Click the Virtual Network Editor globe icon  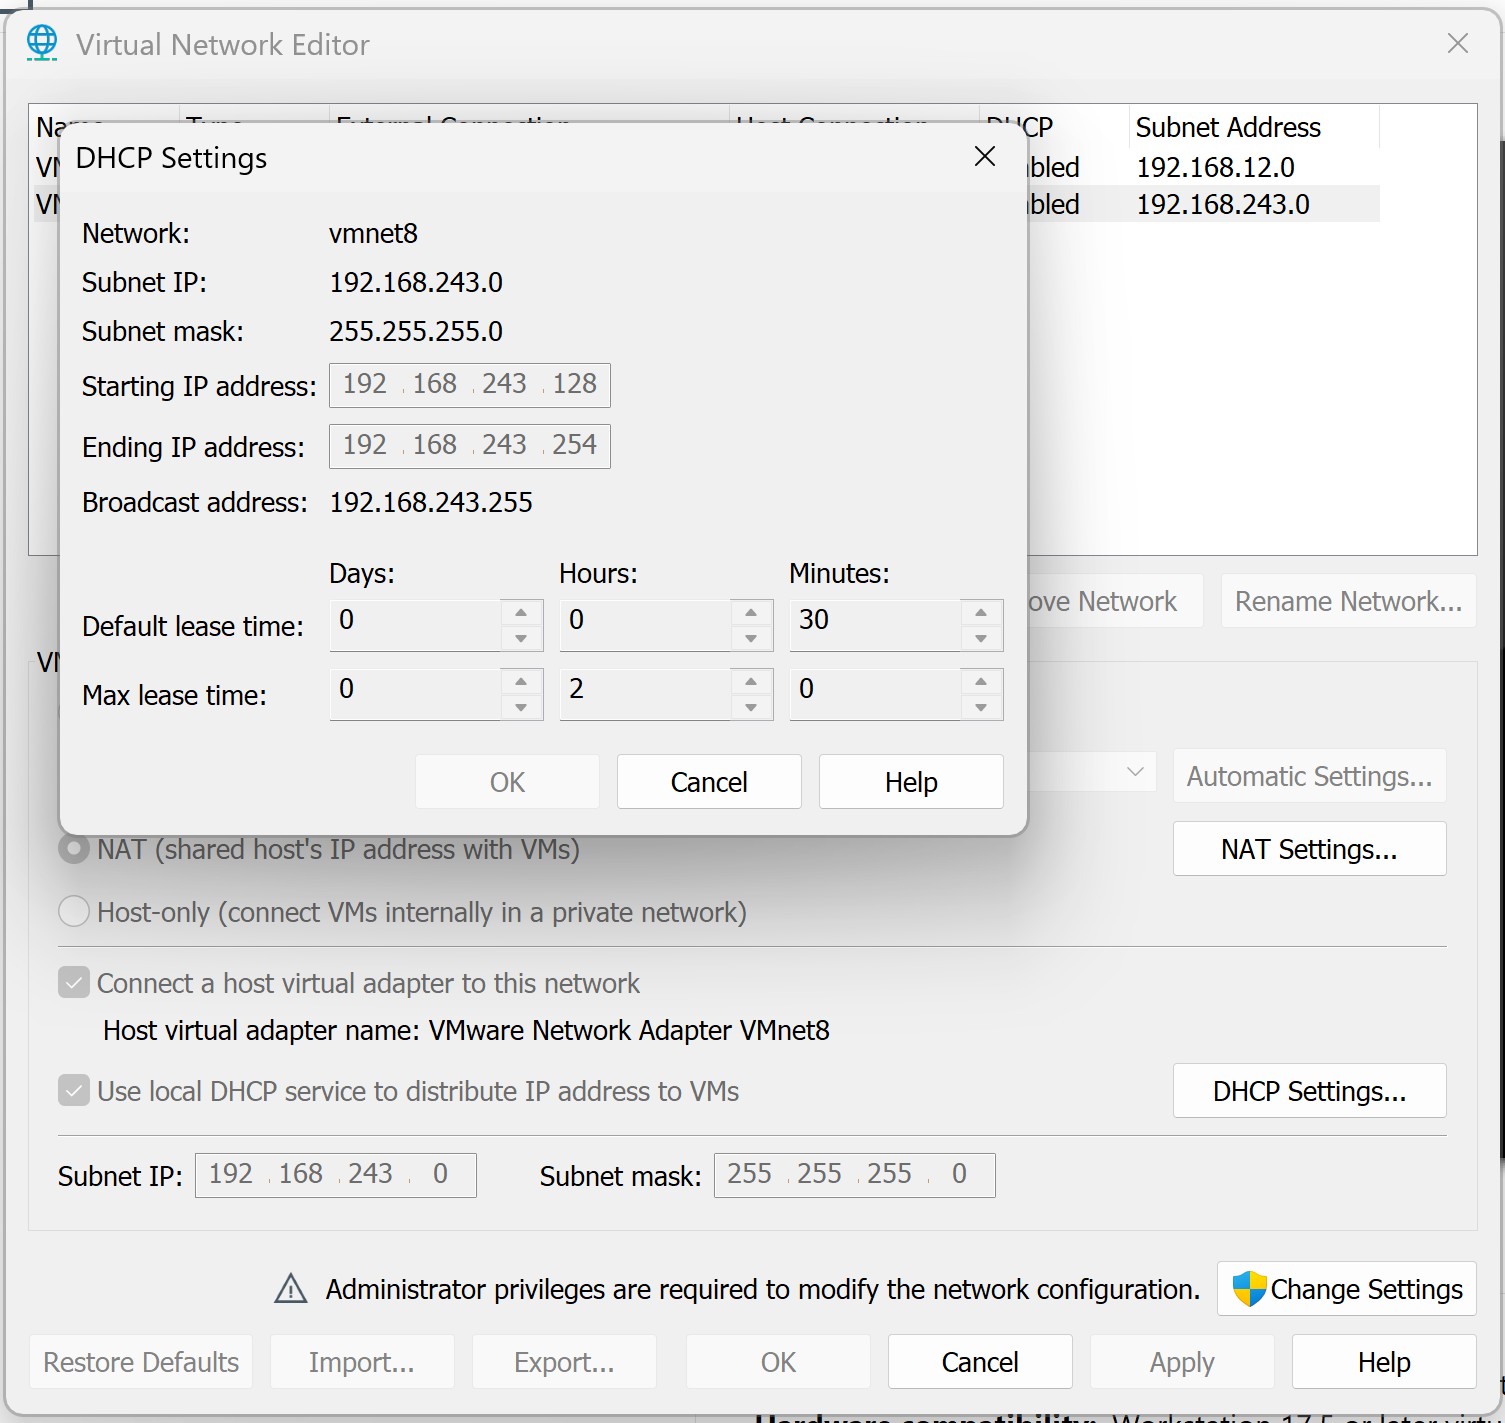pos(42,43)
